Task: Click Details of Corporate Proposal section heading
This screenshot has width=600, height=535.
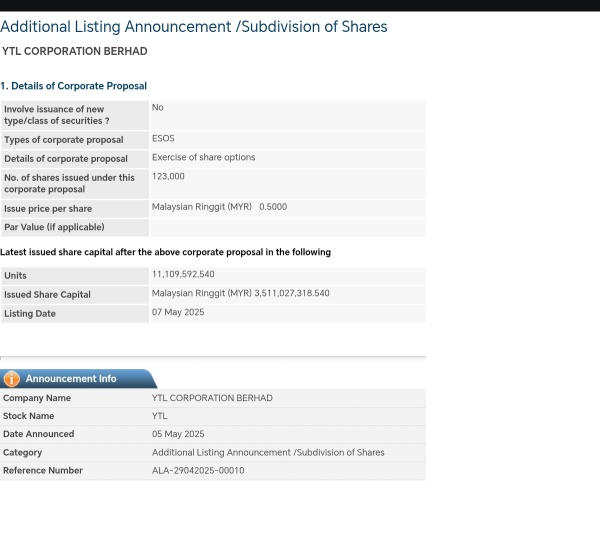Action: click(x=73, y=86)
